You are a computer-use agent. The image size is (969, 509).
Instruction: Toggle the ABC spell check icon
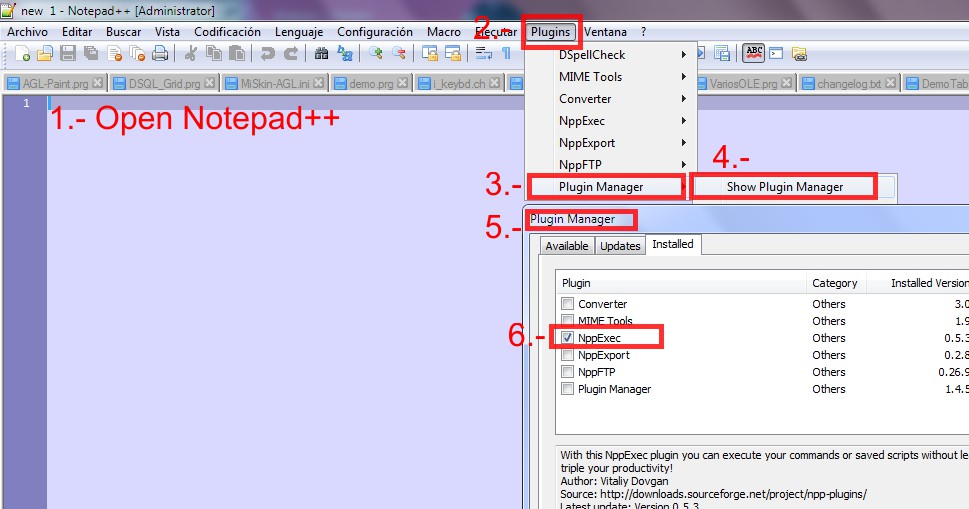753,53
